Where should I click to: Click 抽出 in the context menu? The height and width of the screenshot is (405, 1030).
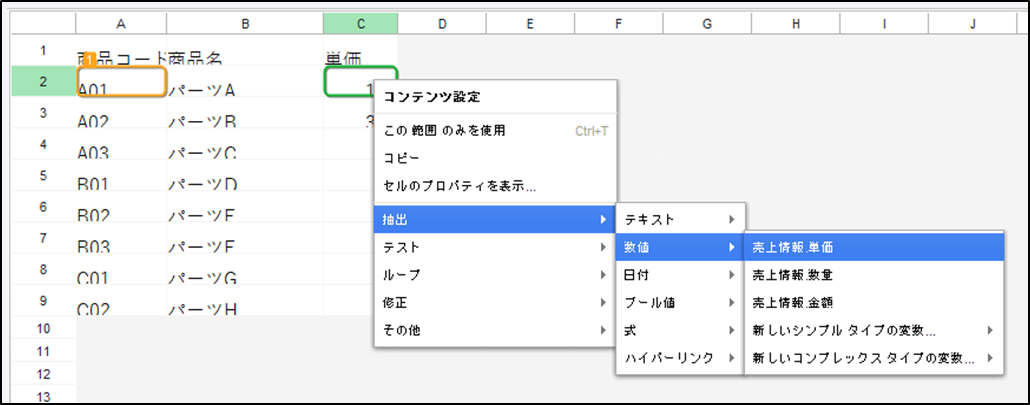pos(495,219)
